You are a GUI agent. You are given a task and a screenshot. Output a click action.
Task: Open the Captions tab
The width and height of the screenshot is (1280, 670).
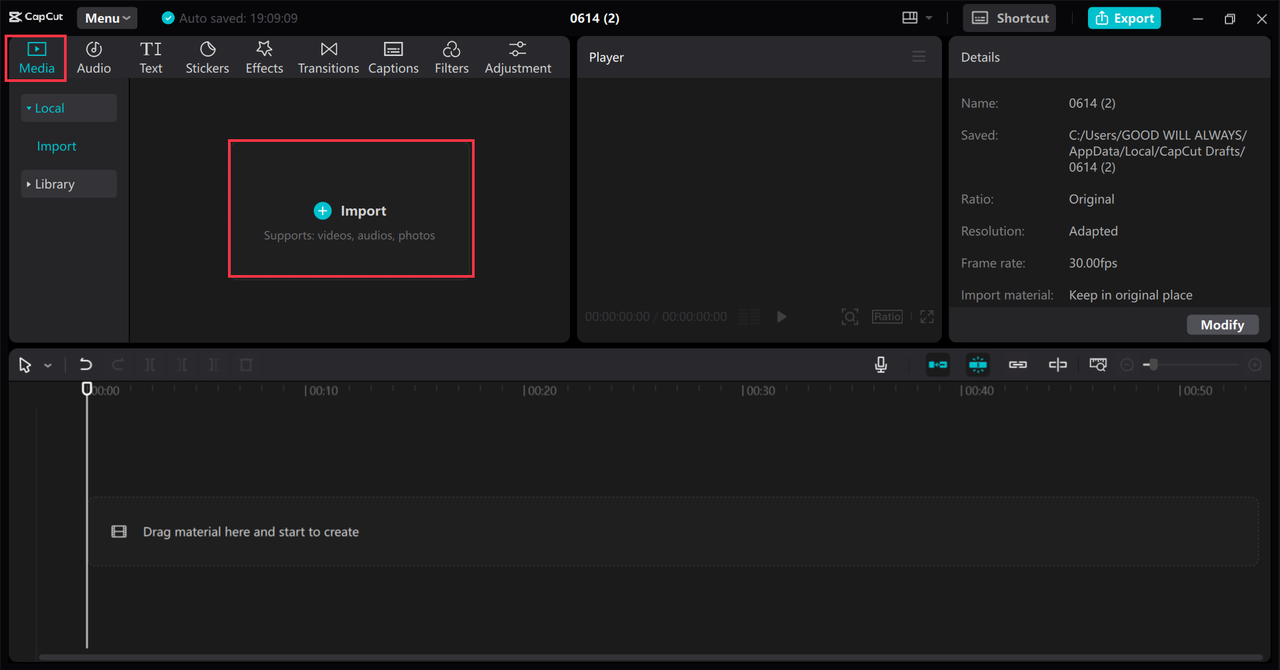(x=393, y=58)
